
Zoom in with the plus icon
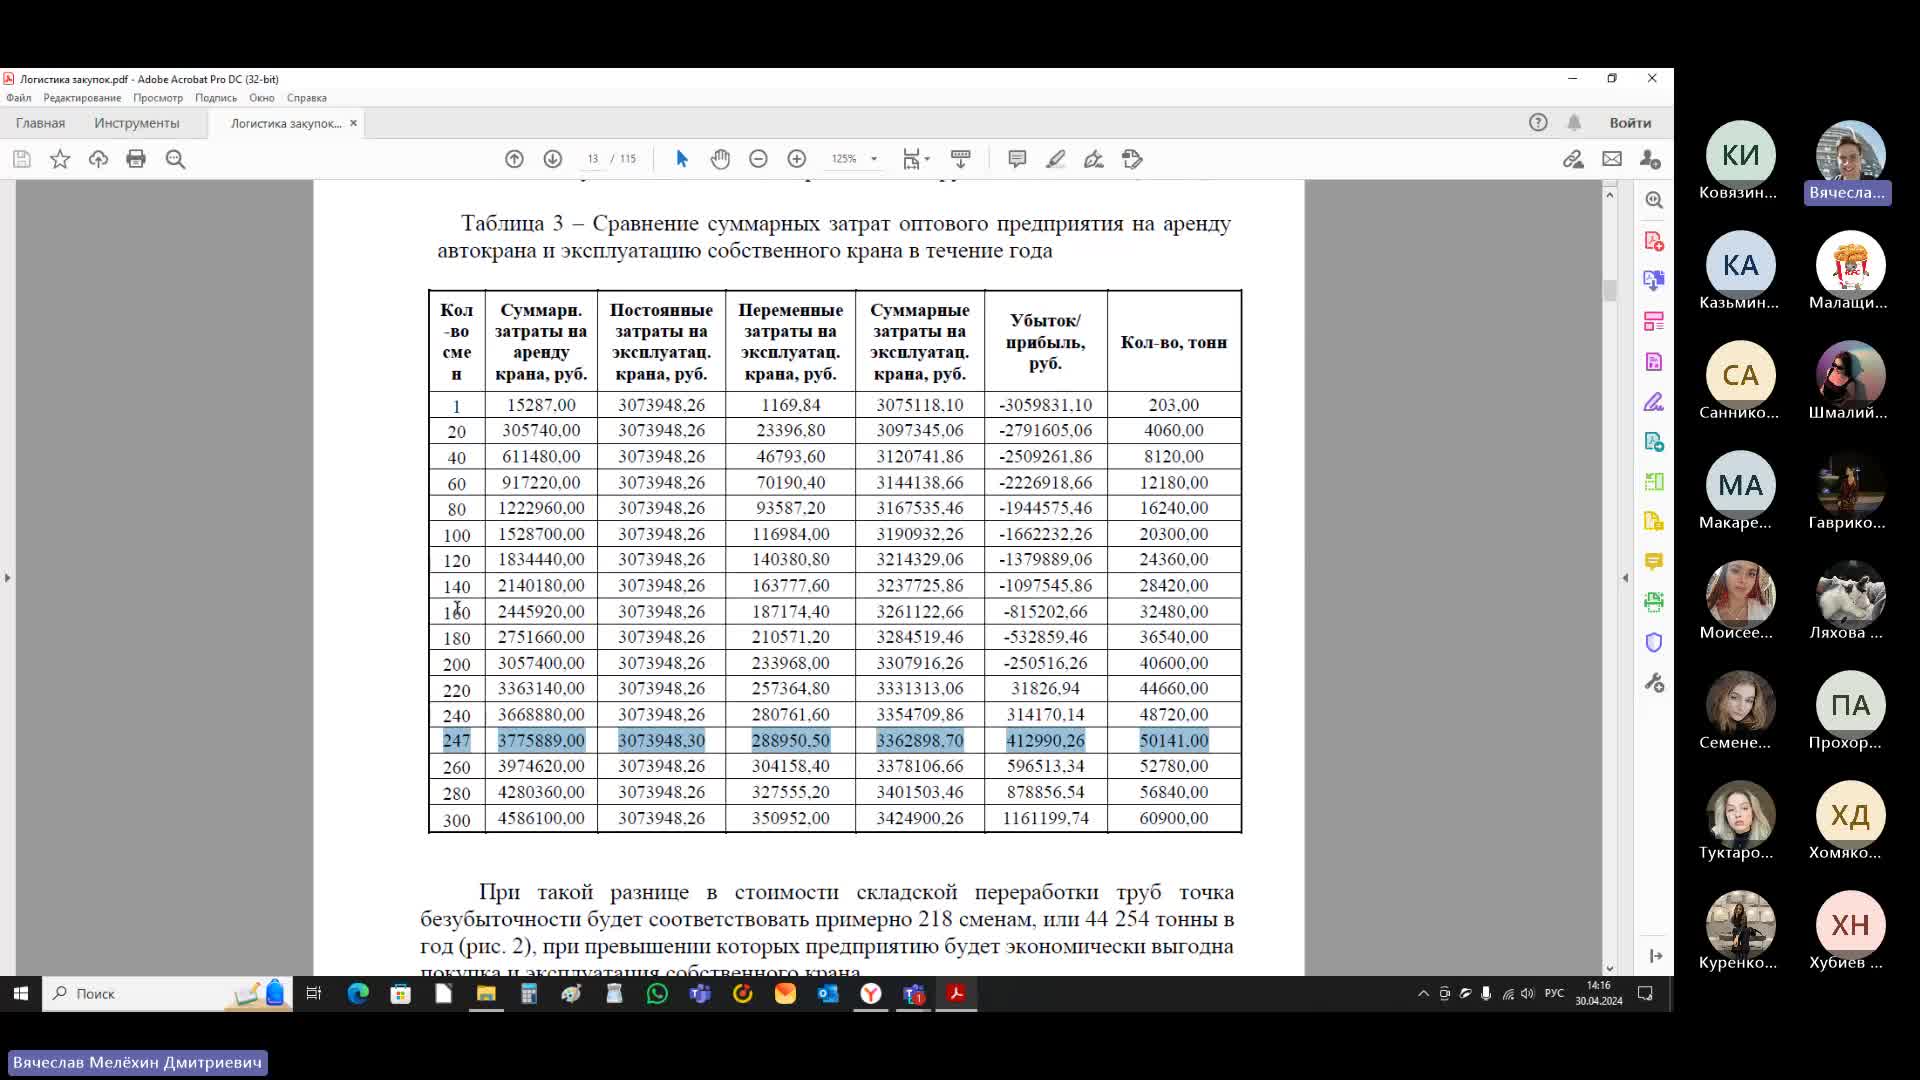[796, 159]
